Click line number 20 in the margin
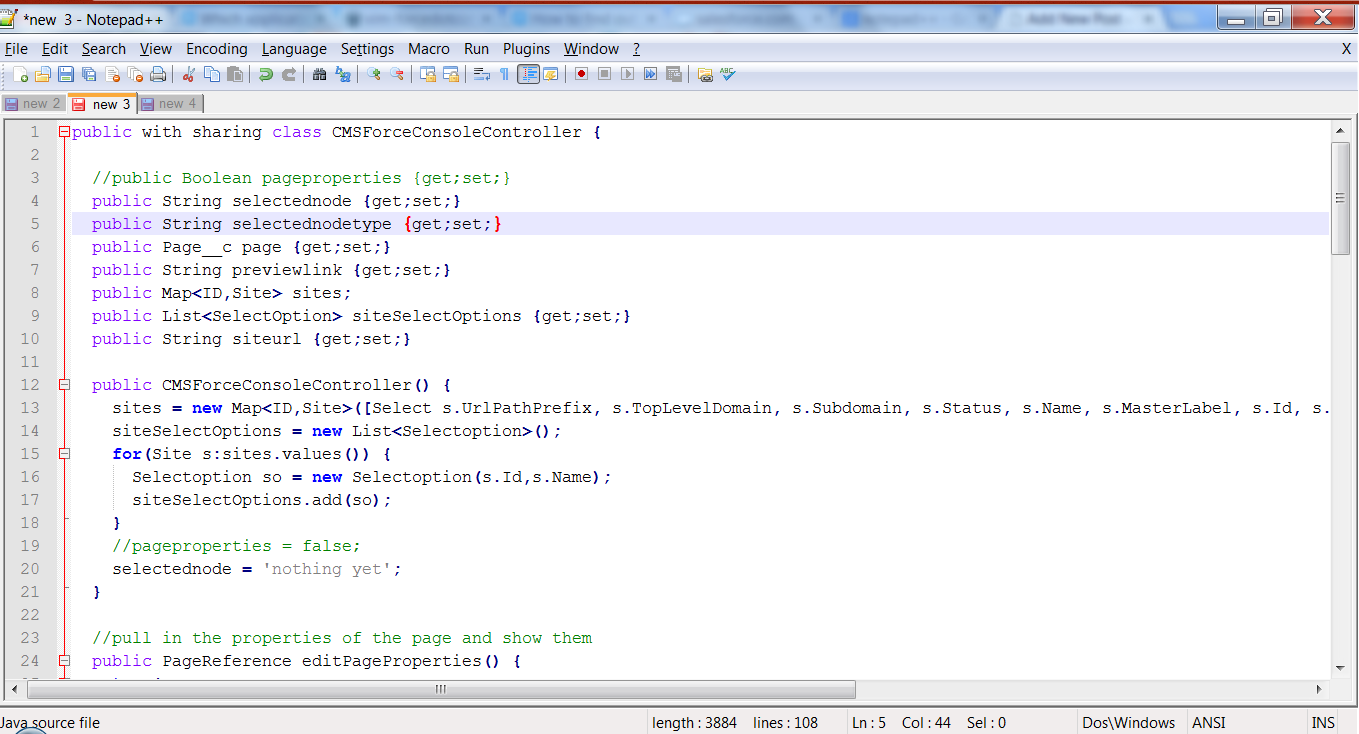This screenshot has width=1359, height=734. pos(30,569)
